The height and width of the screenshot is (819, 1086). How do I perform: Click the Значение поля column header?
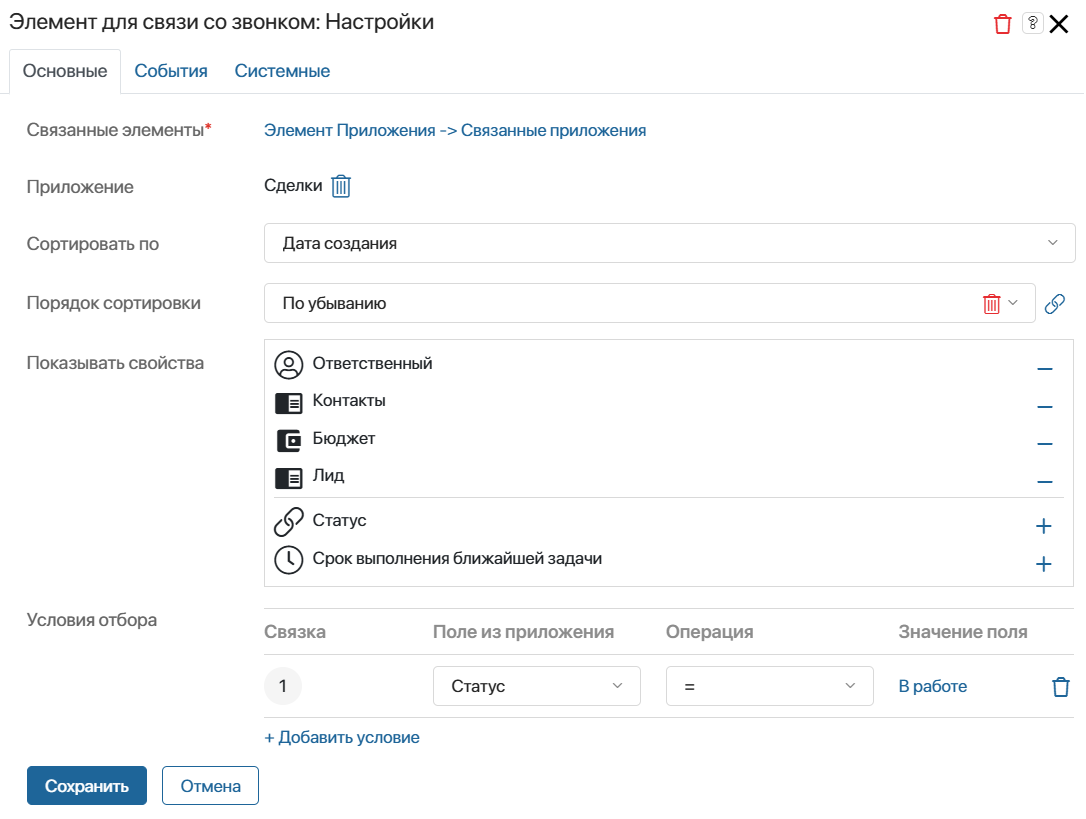pos(963,632)
